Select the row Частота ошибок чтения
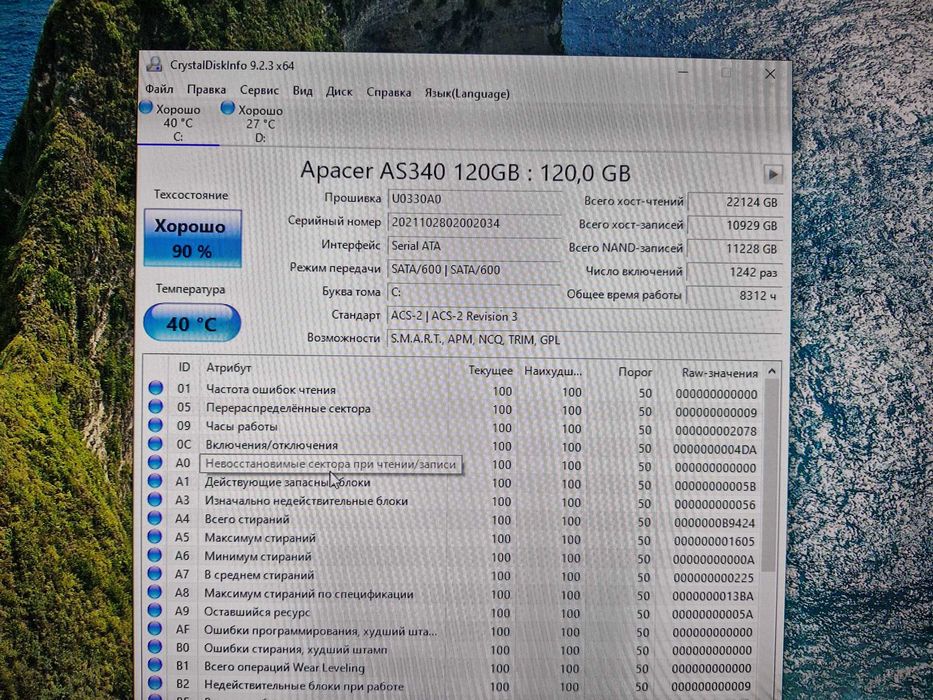 [453, 390]
